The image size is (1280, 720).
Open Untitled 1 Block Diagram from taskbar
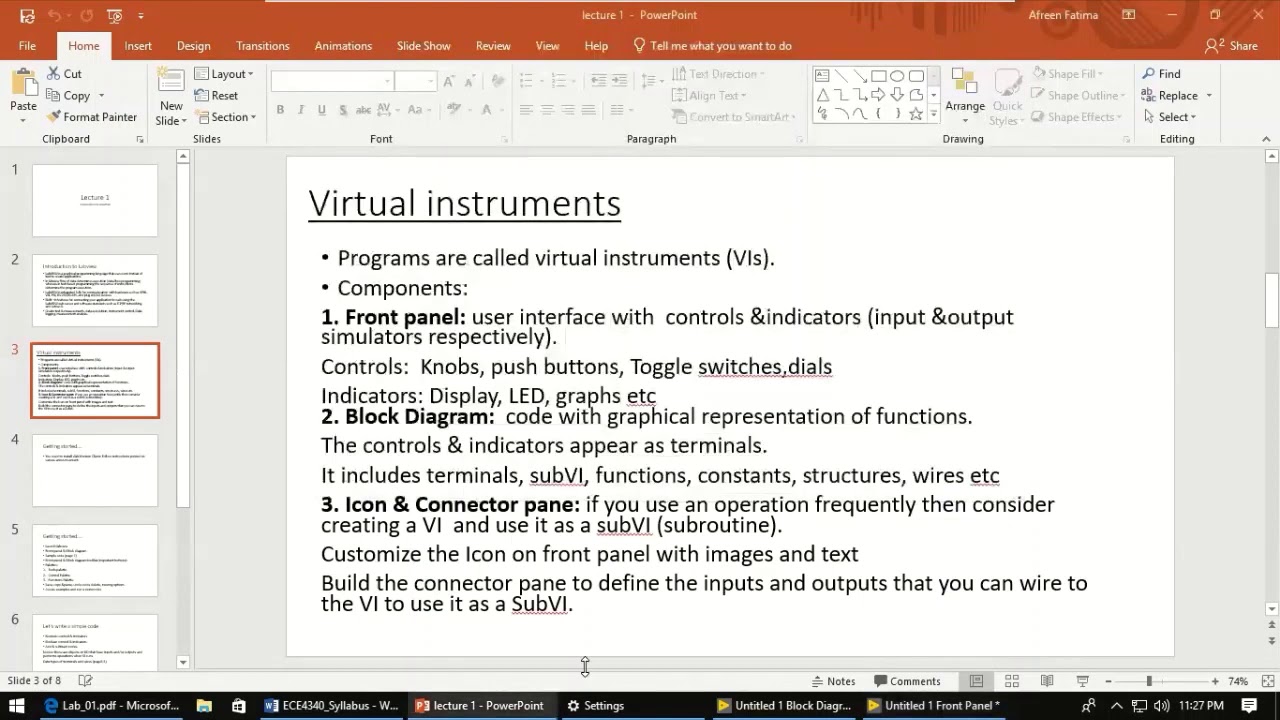pos(783,706)
